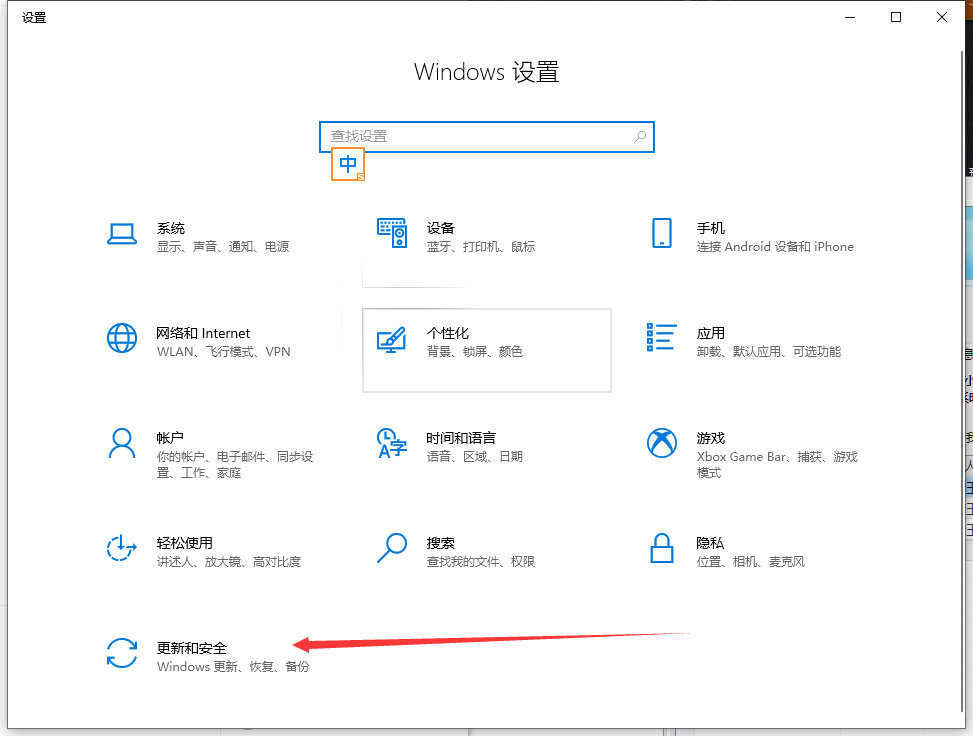Click inside the 查找设置 search field
Viewport: 973px width, 736px height.
coord(486,137)
